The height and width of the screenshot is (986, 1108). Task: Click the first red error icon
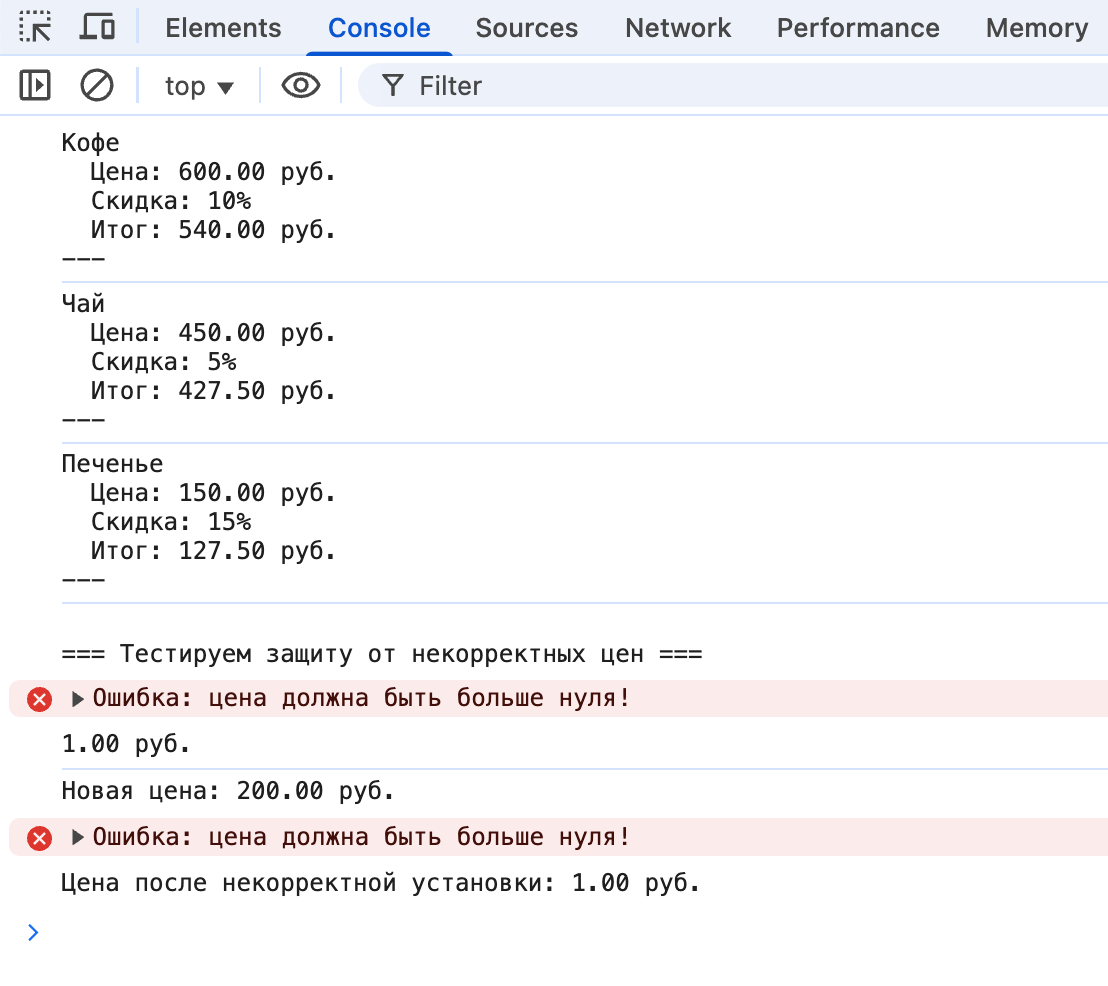point(39,699)
